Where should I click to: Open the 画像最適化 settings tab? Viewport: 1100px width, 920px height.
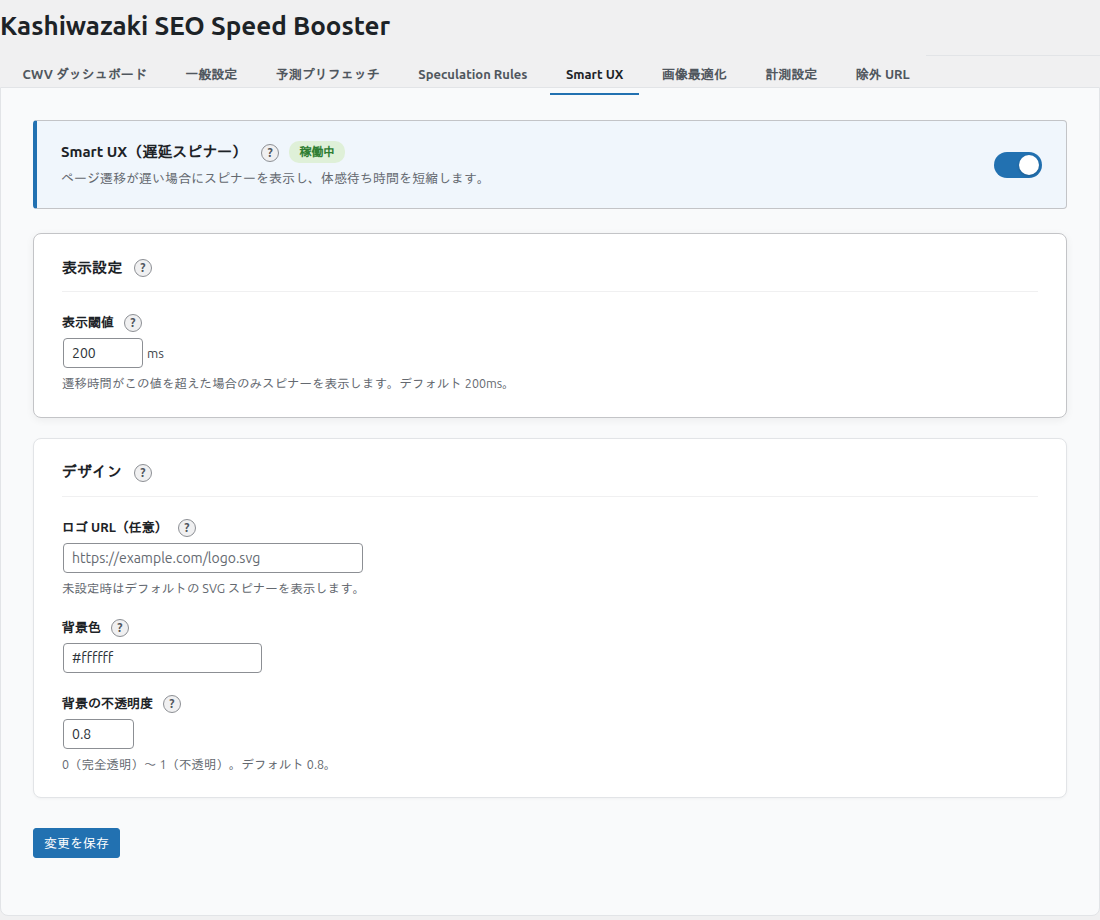[694, 73]
